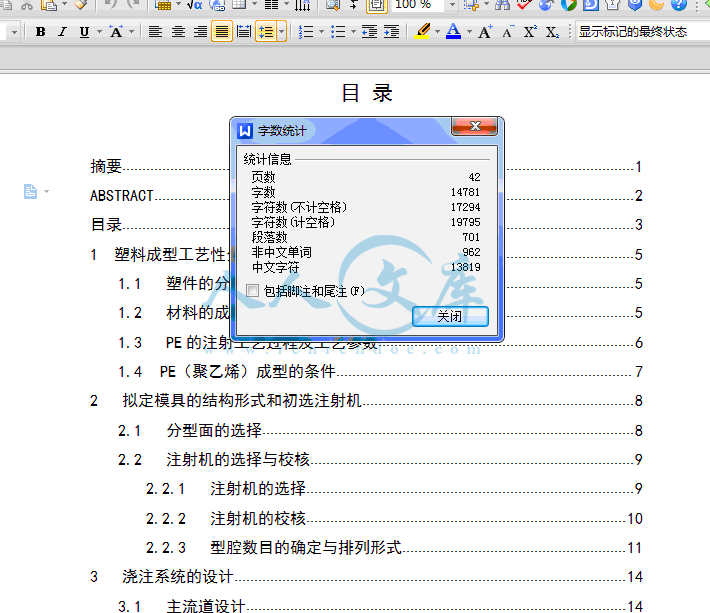The height and width of the screenshot is (613, 710).
Task: Click the document outline icon in margin
Action: coord(30,192)
